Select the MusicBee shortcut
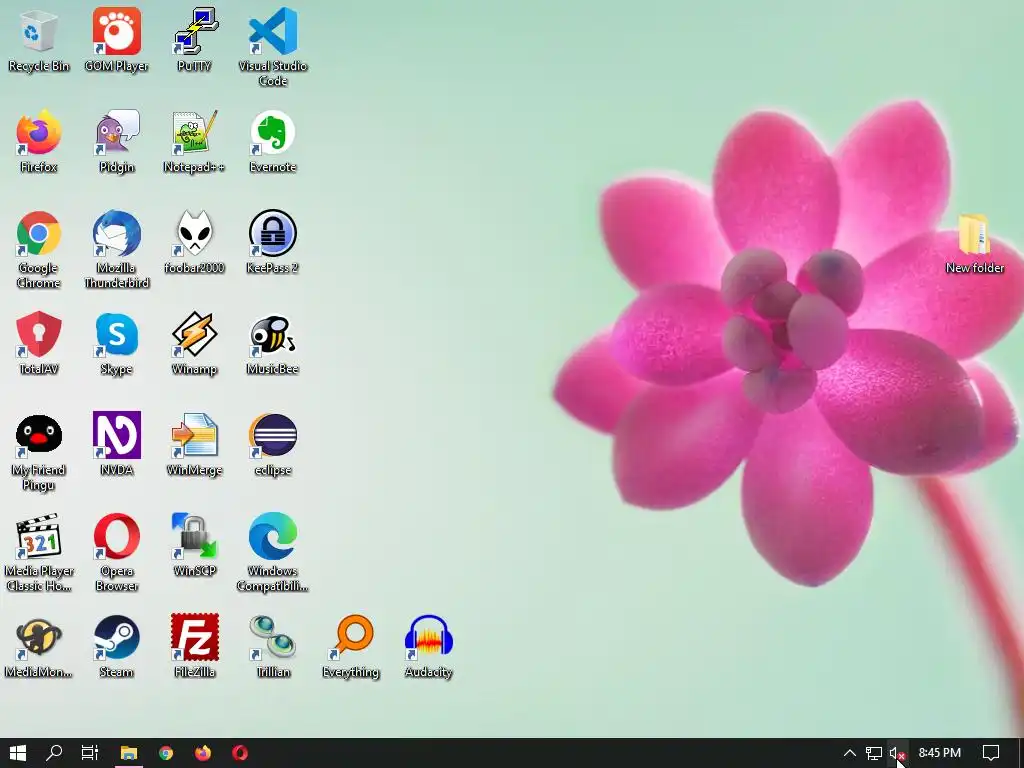This screenshot has width=1024, height=768. [272, 344]
